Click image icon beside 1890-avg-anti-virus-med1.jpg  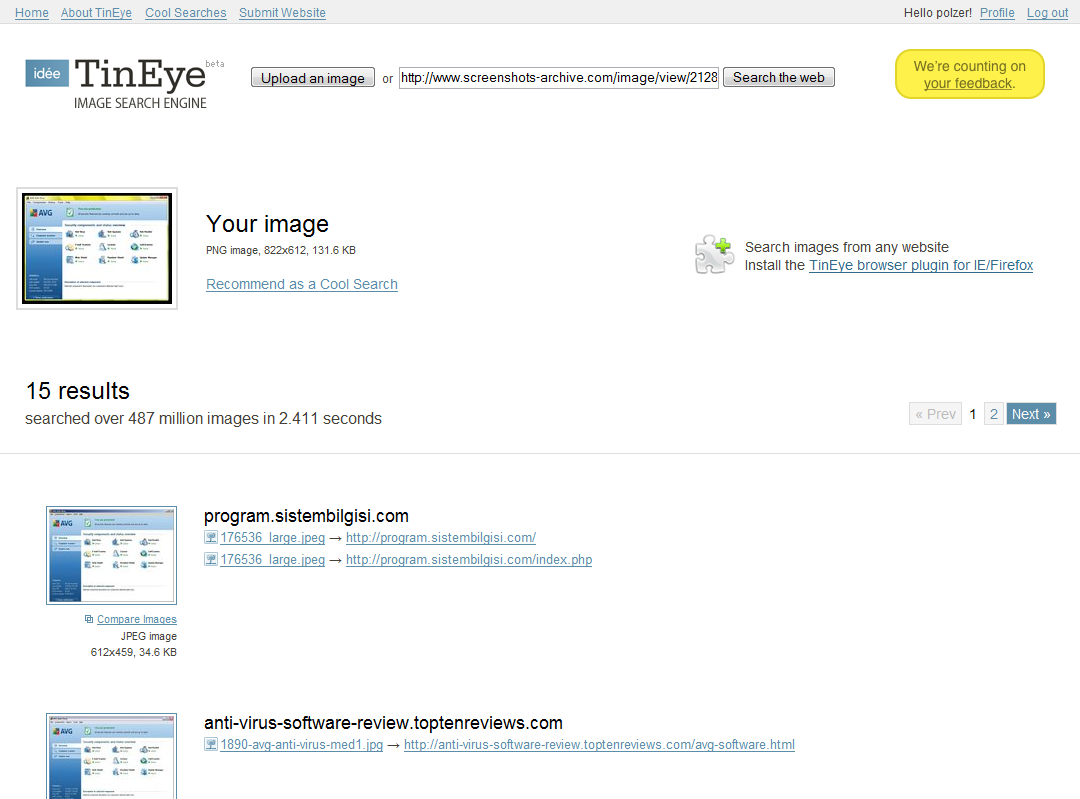coord(211,745)
